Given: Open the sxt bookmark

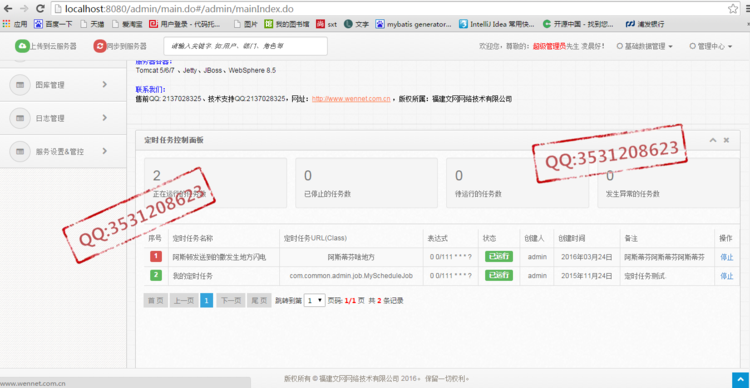Looking at the screenshot, I should (326, 23).
